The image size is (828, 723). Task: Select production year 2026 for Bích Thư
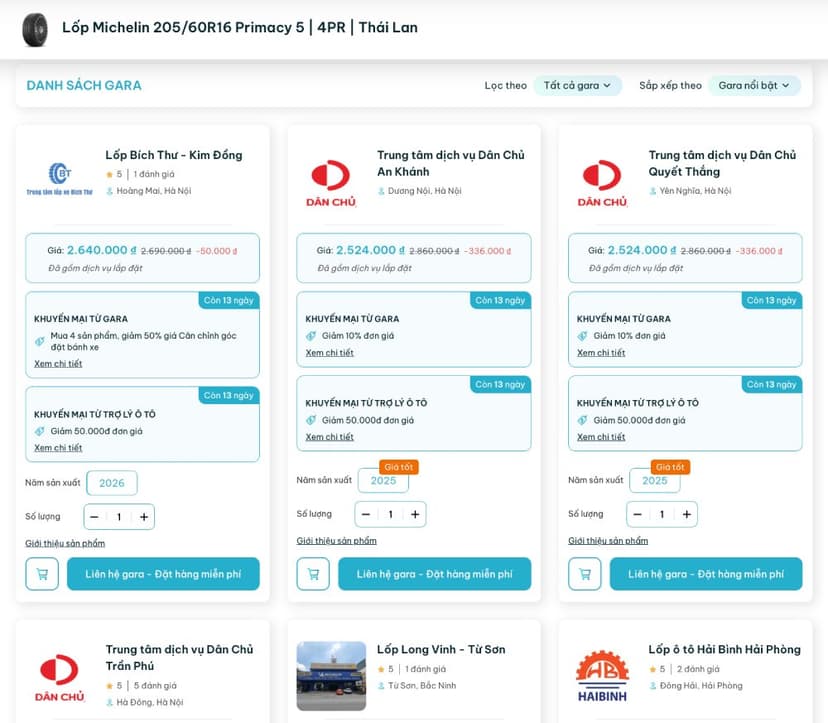[x=112, y=483]
